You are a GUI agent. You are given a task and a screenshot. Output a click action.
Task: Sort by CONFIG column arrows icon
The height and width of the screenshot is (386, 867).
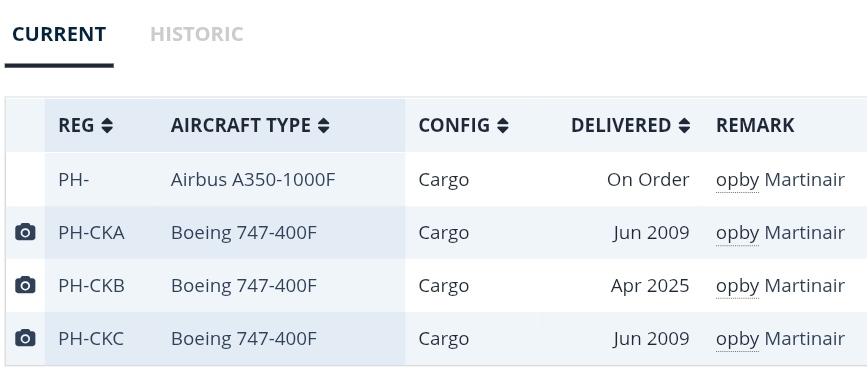click(503, 126)
